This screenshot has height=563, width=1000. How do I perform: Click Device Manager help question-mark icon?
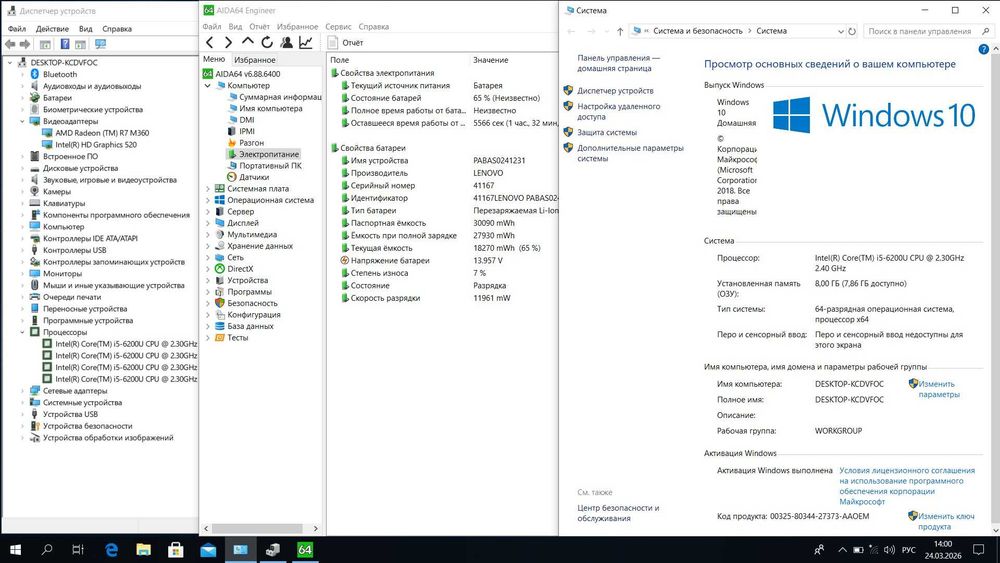click(64, 44)
